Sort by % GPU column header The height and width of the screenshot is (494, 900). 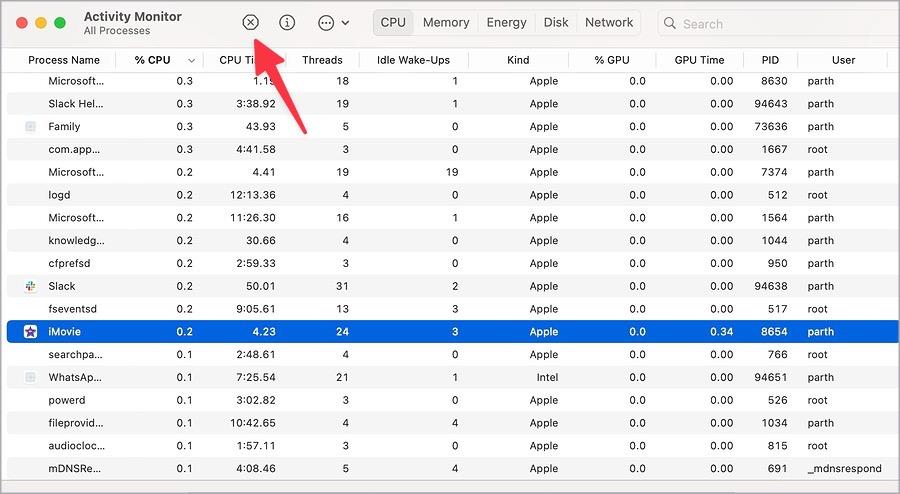tap(612, 60)
